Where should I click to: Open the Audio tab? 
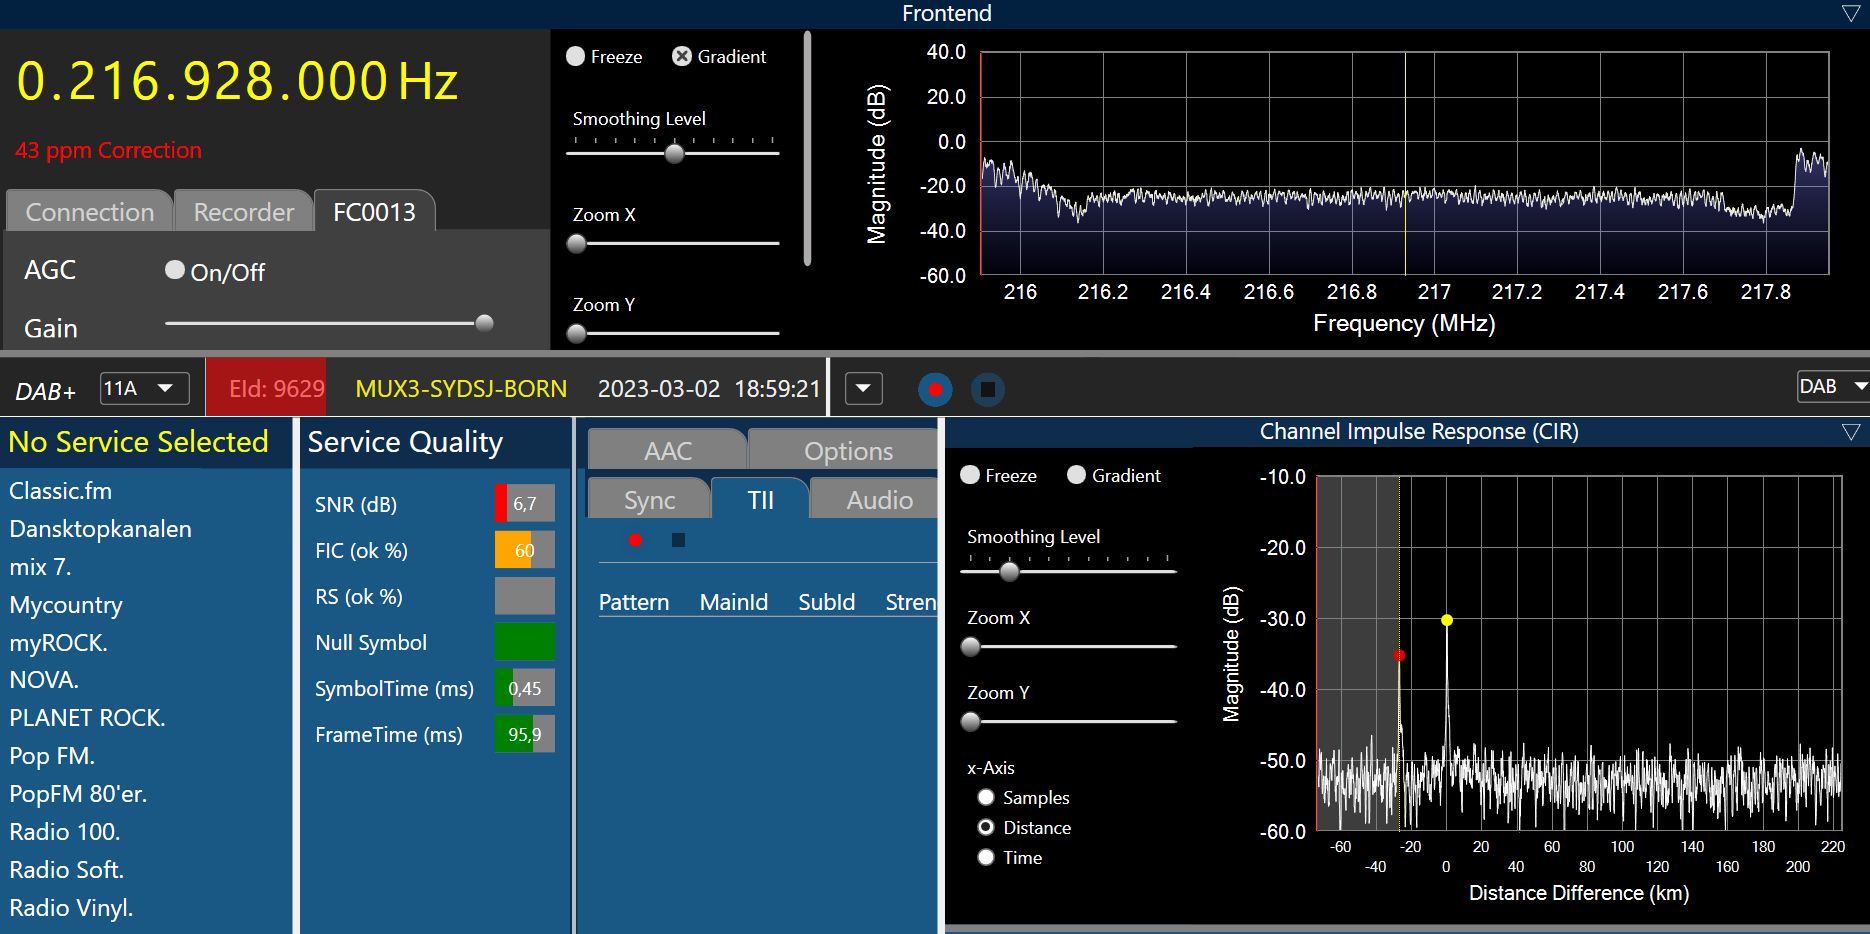click(x=879, y=500)
